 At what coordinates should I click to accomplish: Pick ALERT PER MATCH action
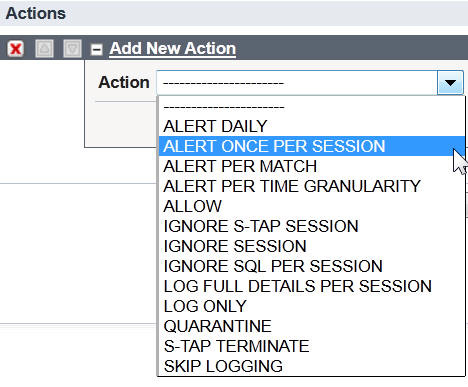(312, 166)
